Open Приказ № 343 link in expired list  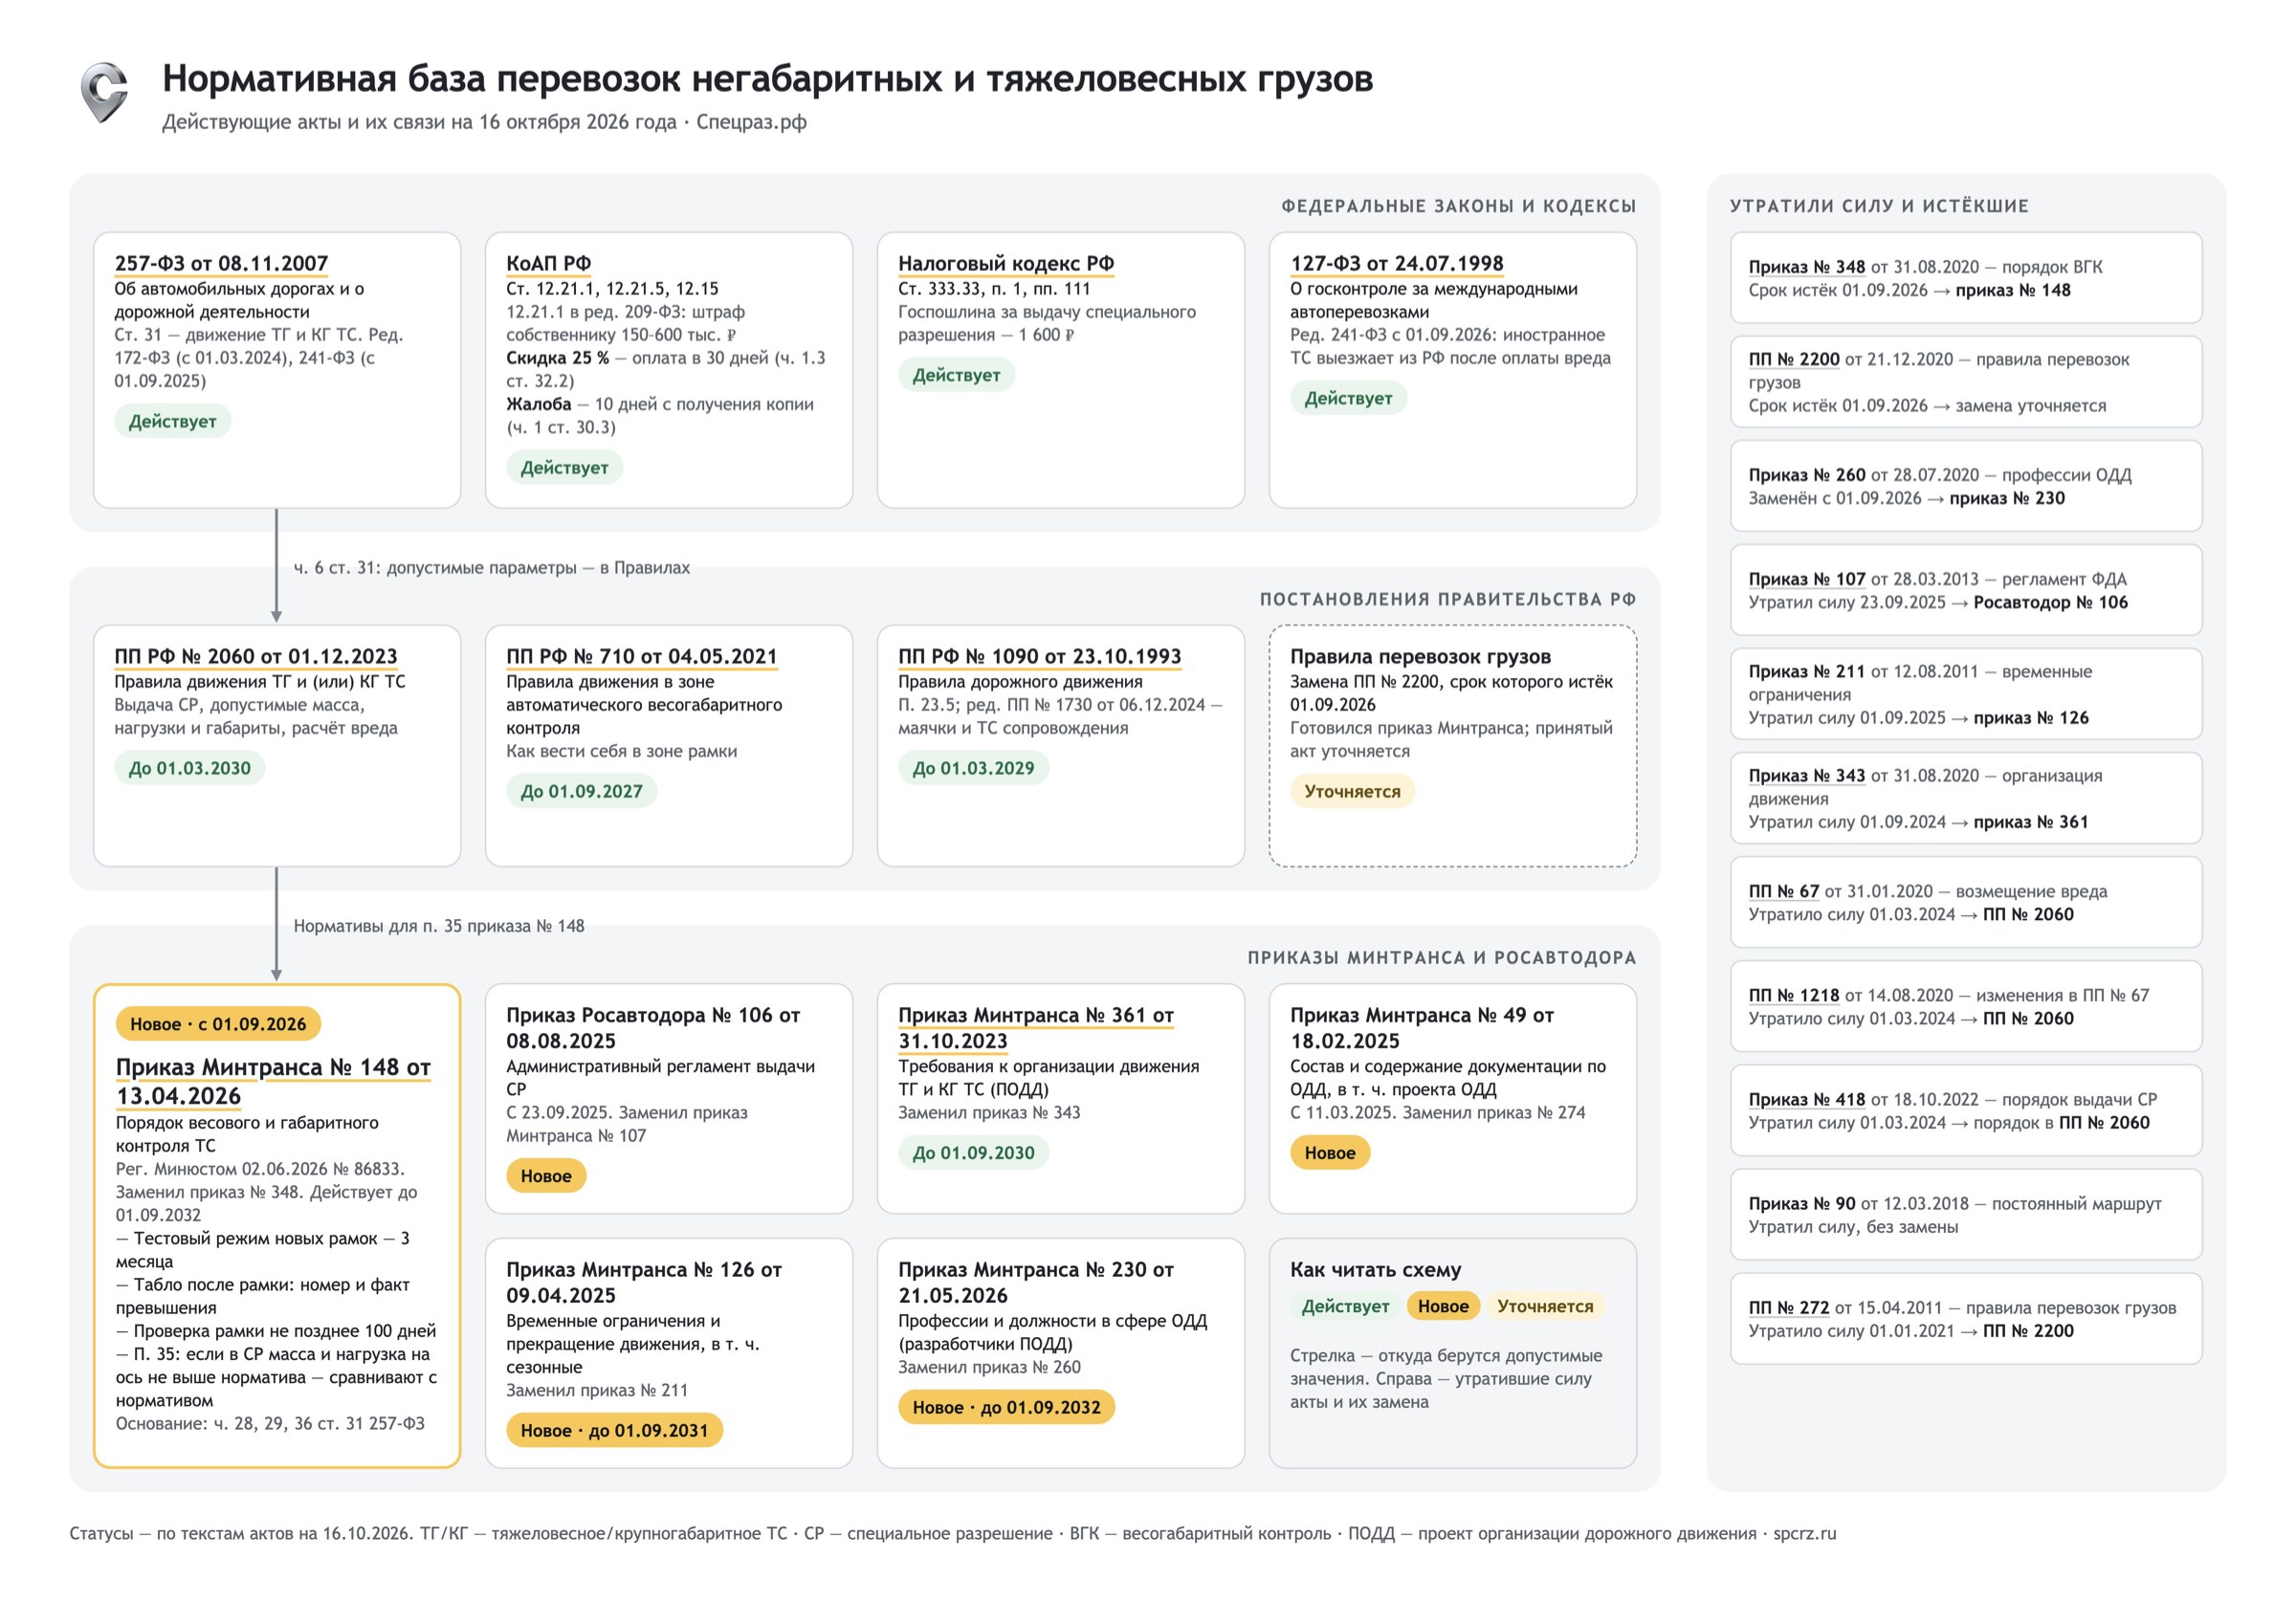click(x=1806, y=775)
